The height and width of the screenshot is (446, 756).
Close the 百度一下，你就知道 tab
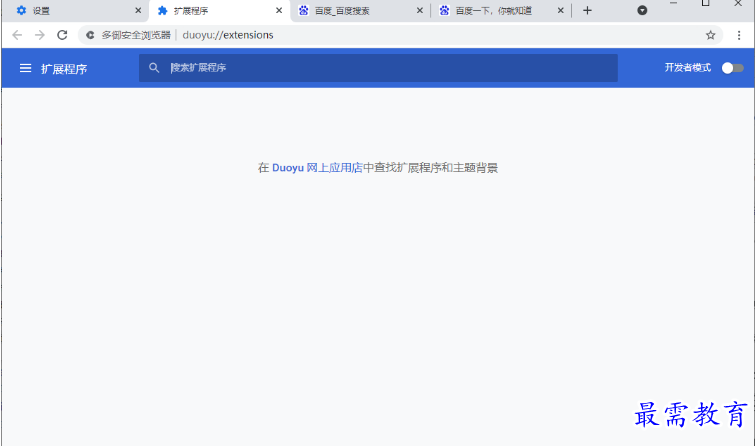tap(560, 11)
